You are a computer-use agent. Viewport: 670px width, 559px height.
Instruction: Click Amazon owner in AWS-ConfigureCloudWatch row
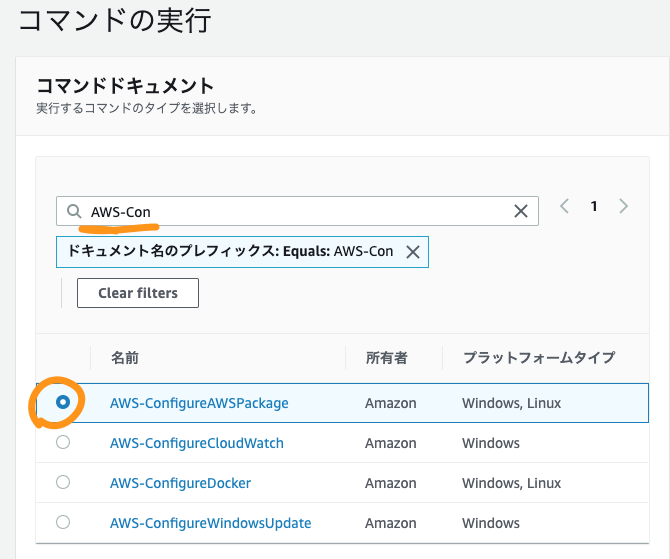coord(391,443)
